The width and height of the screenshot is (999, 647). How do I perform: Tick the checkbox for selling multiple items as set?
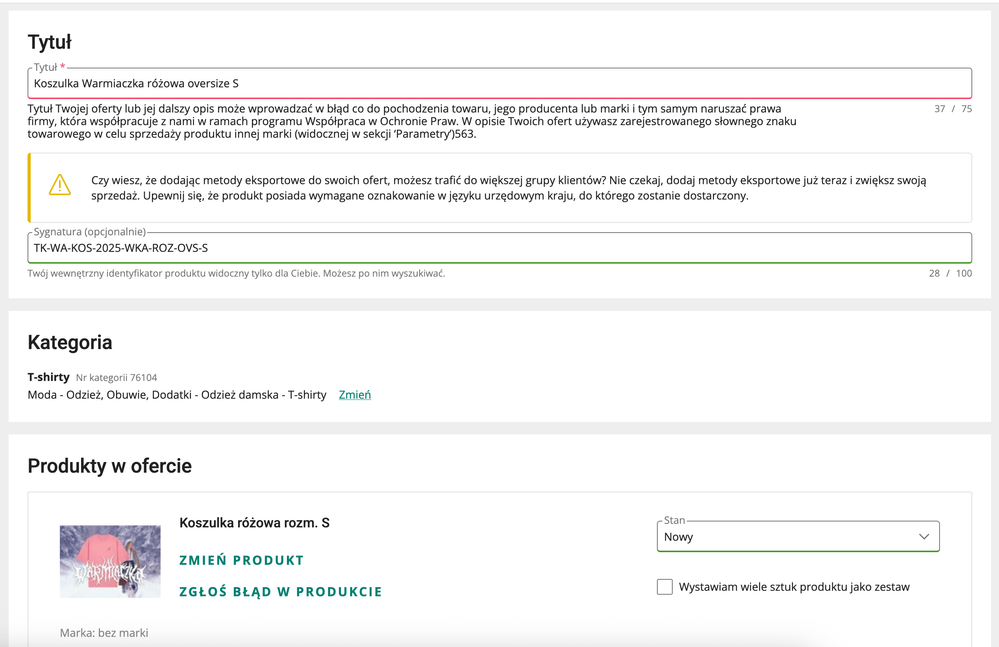click(x=665, y=587)
